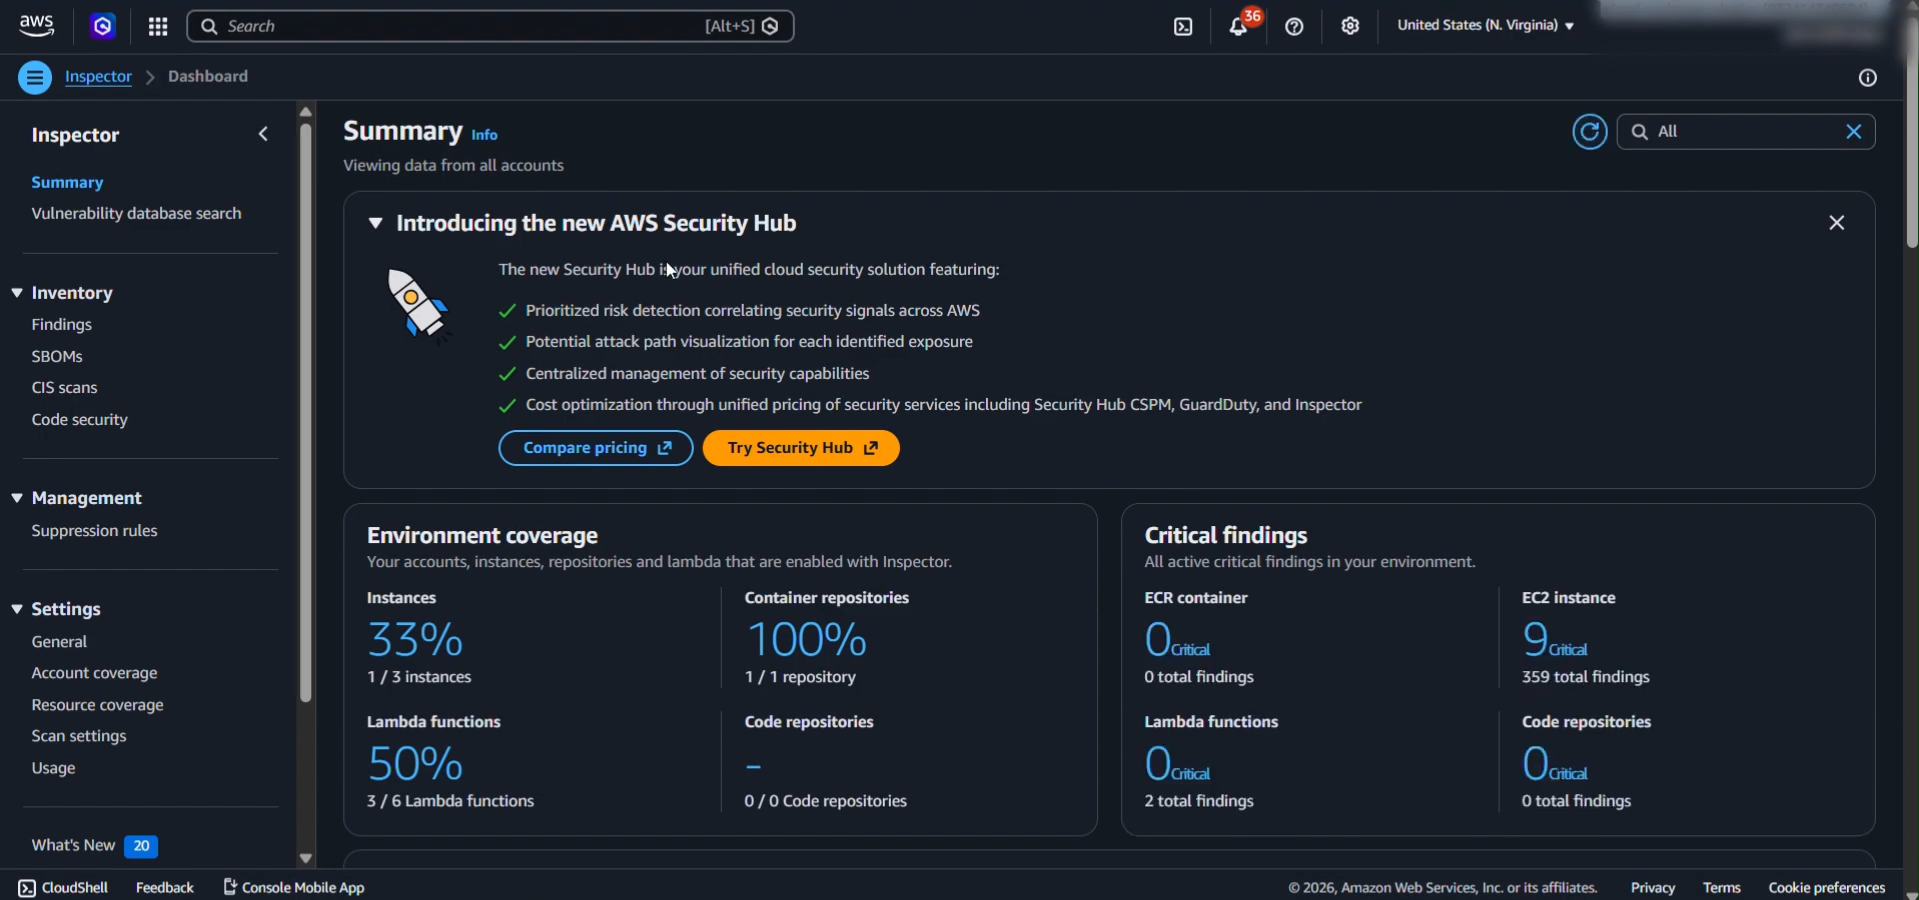Click the '359 total findings' text
The width and height of the screenshot is (1919, 900).
click(1585, 678)
